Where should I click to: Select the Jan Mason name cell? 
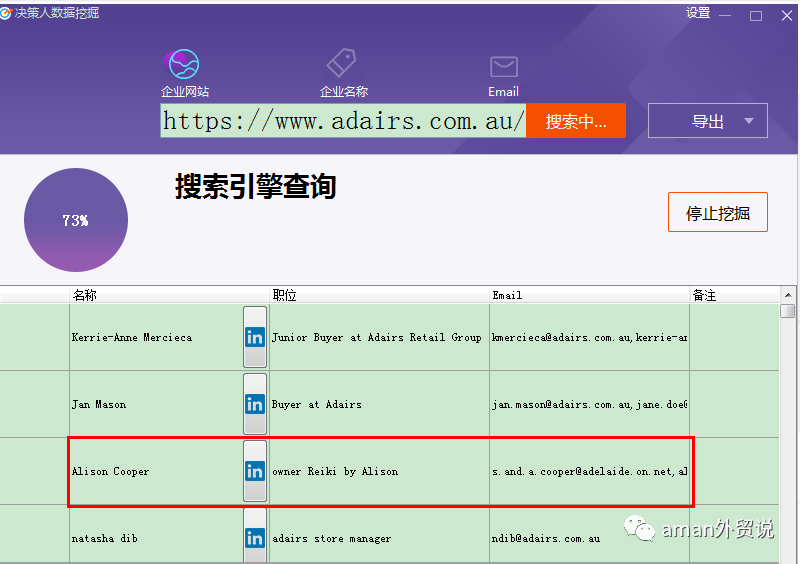(156, 404)
